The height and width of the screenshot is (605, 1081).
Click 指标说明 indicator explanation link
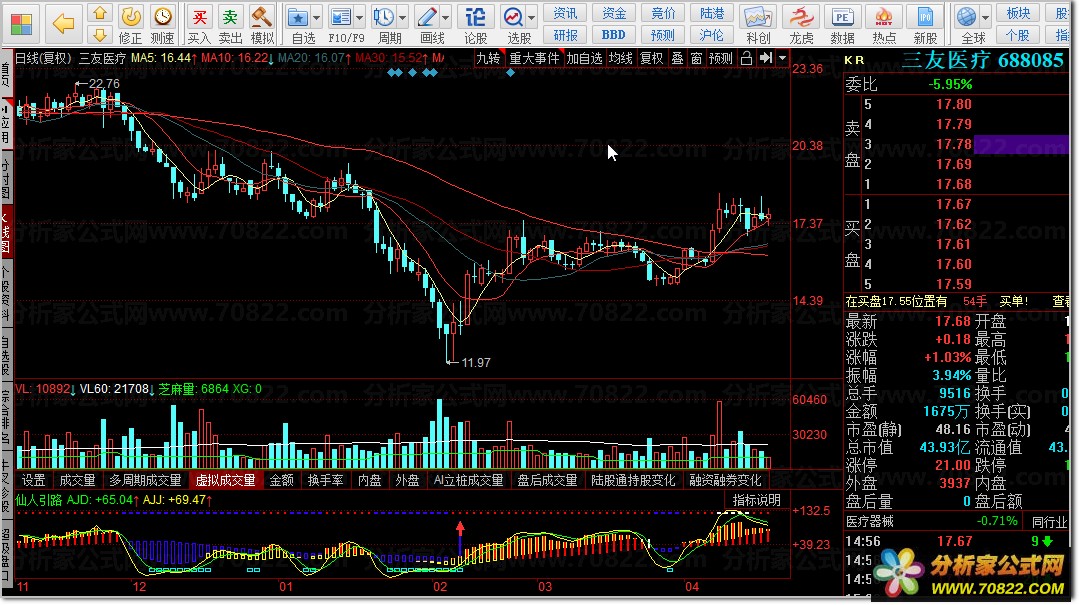(x=756, y=500)
